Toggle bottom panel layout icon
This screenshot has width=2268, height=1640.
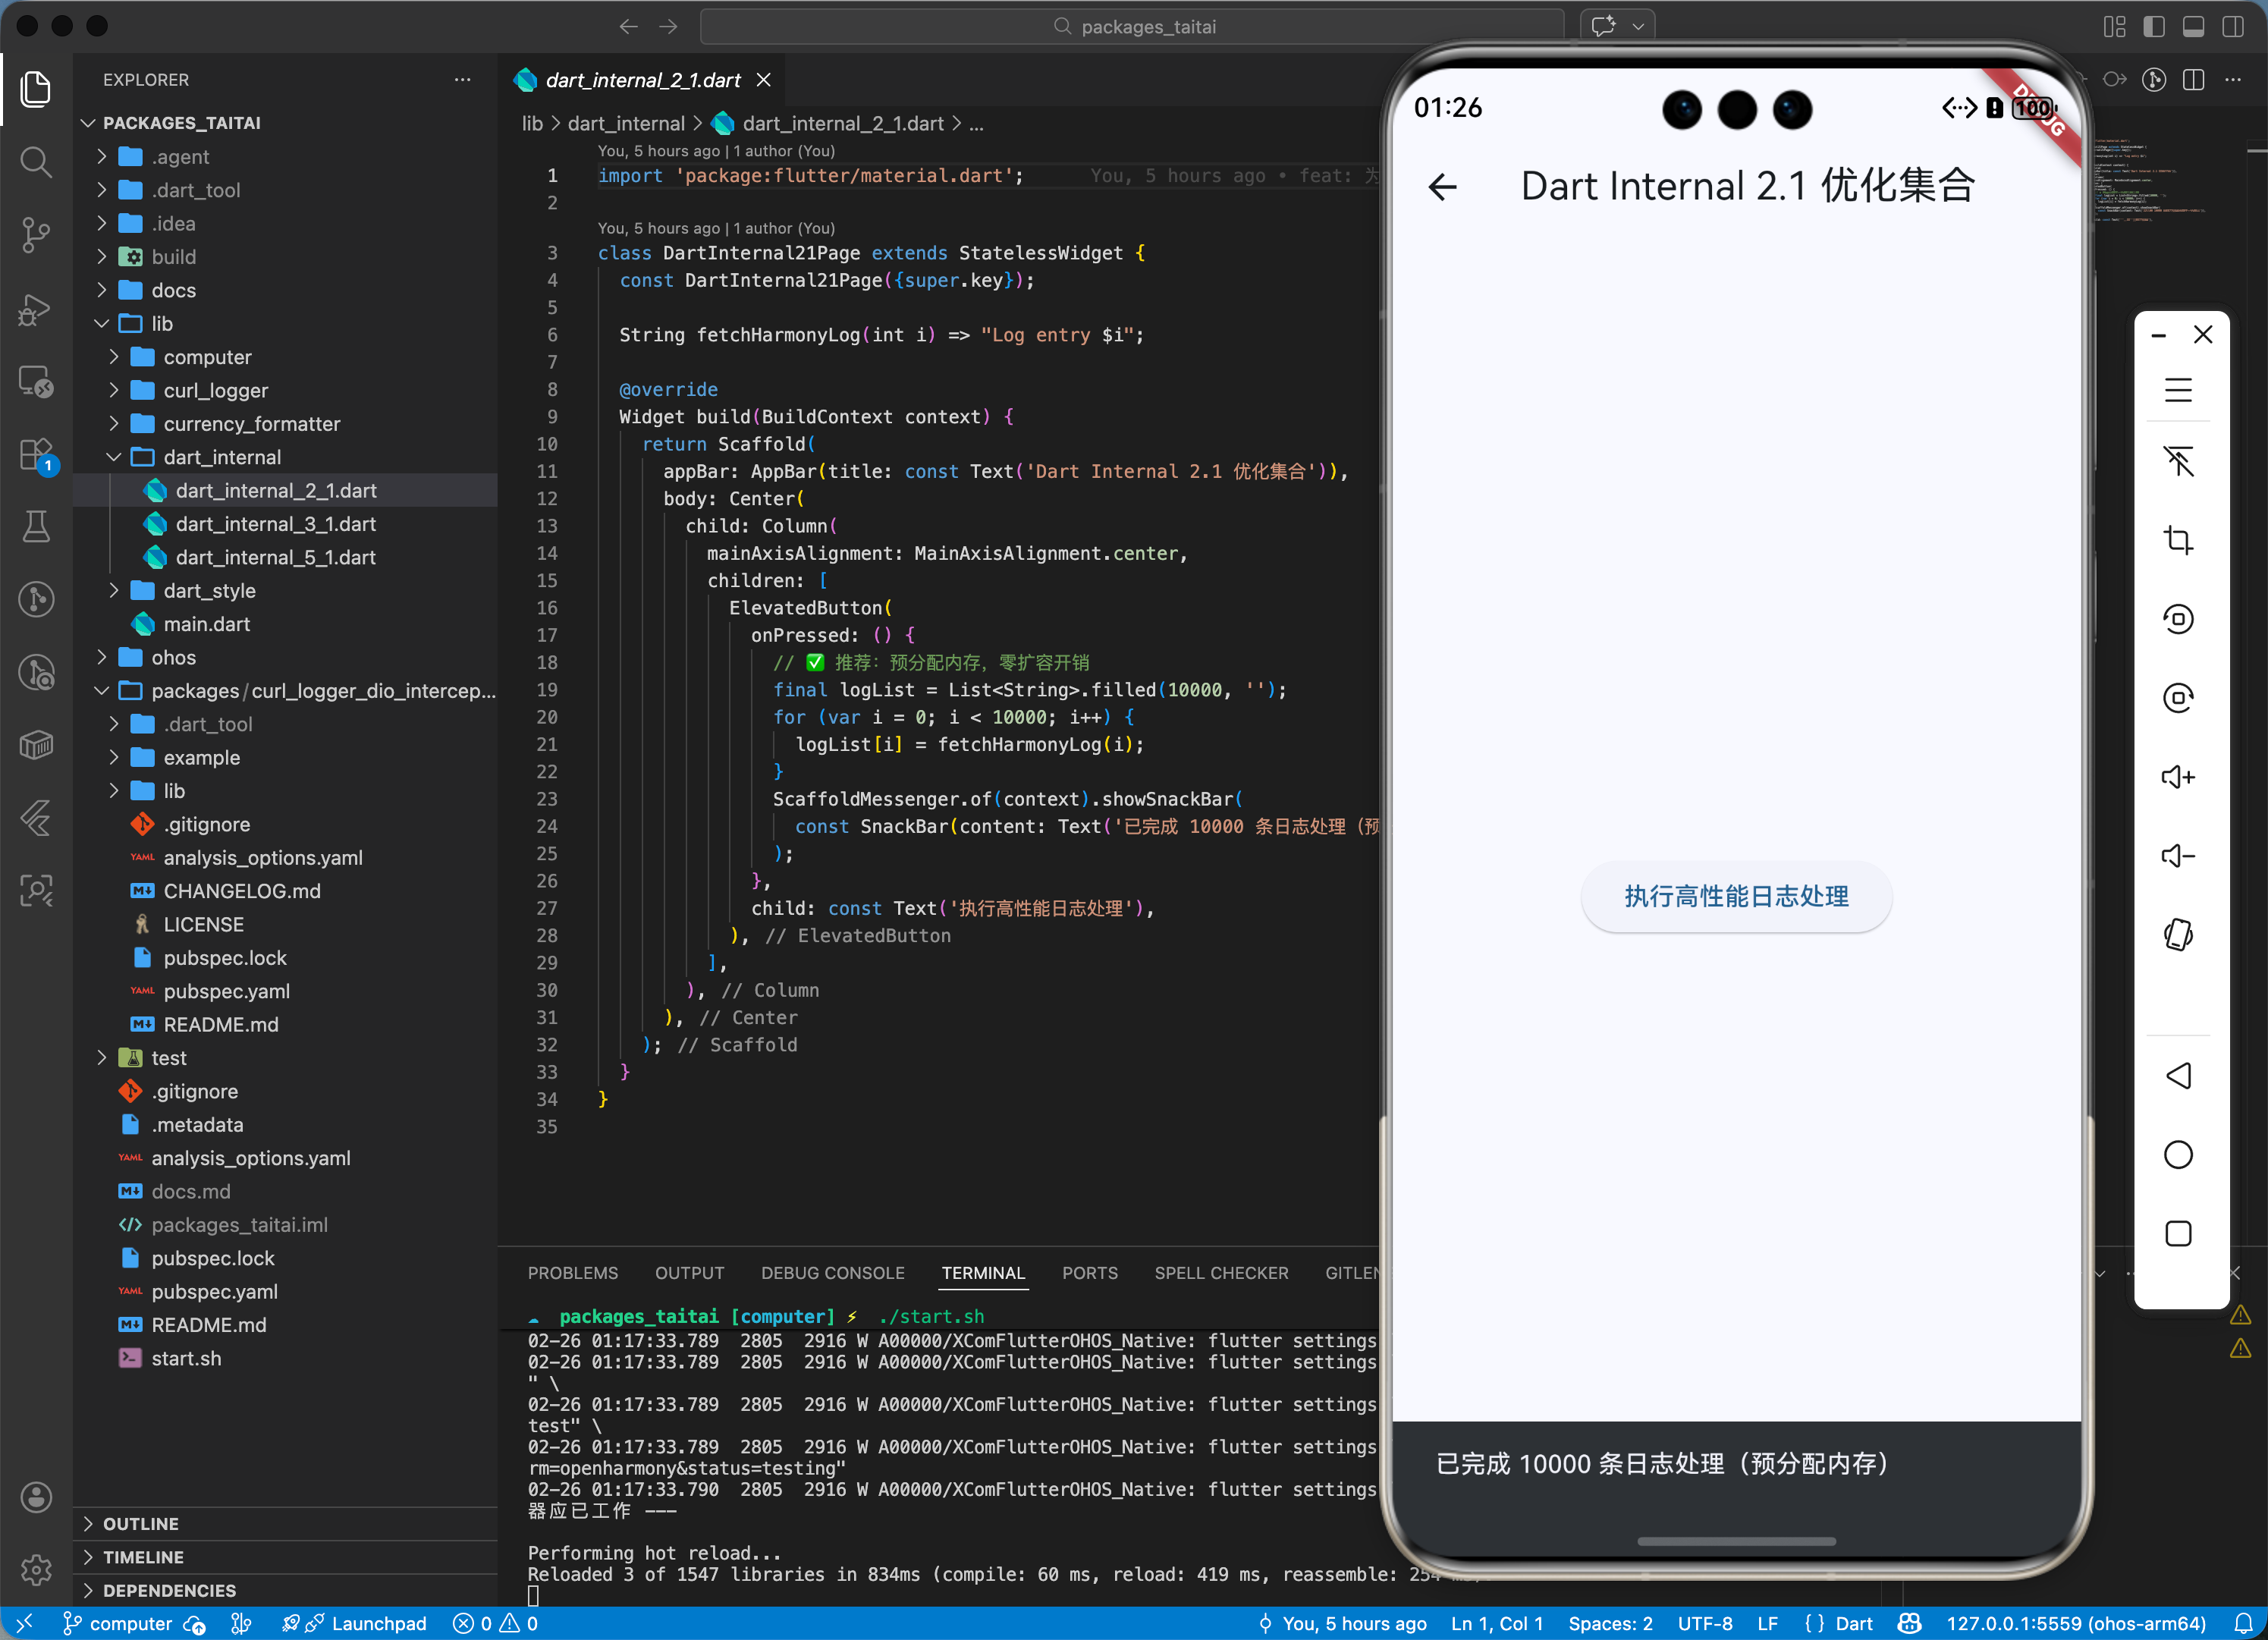coord(2193,27)
